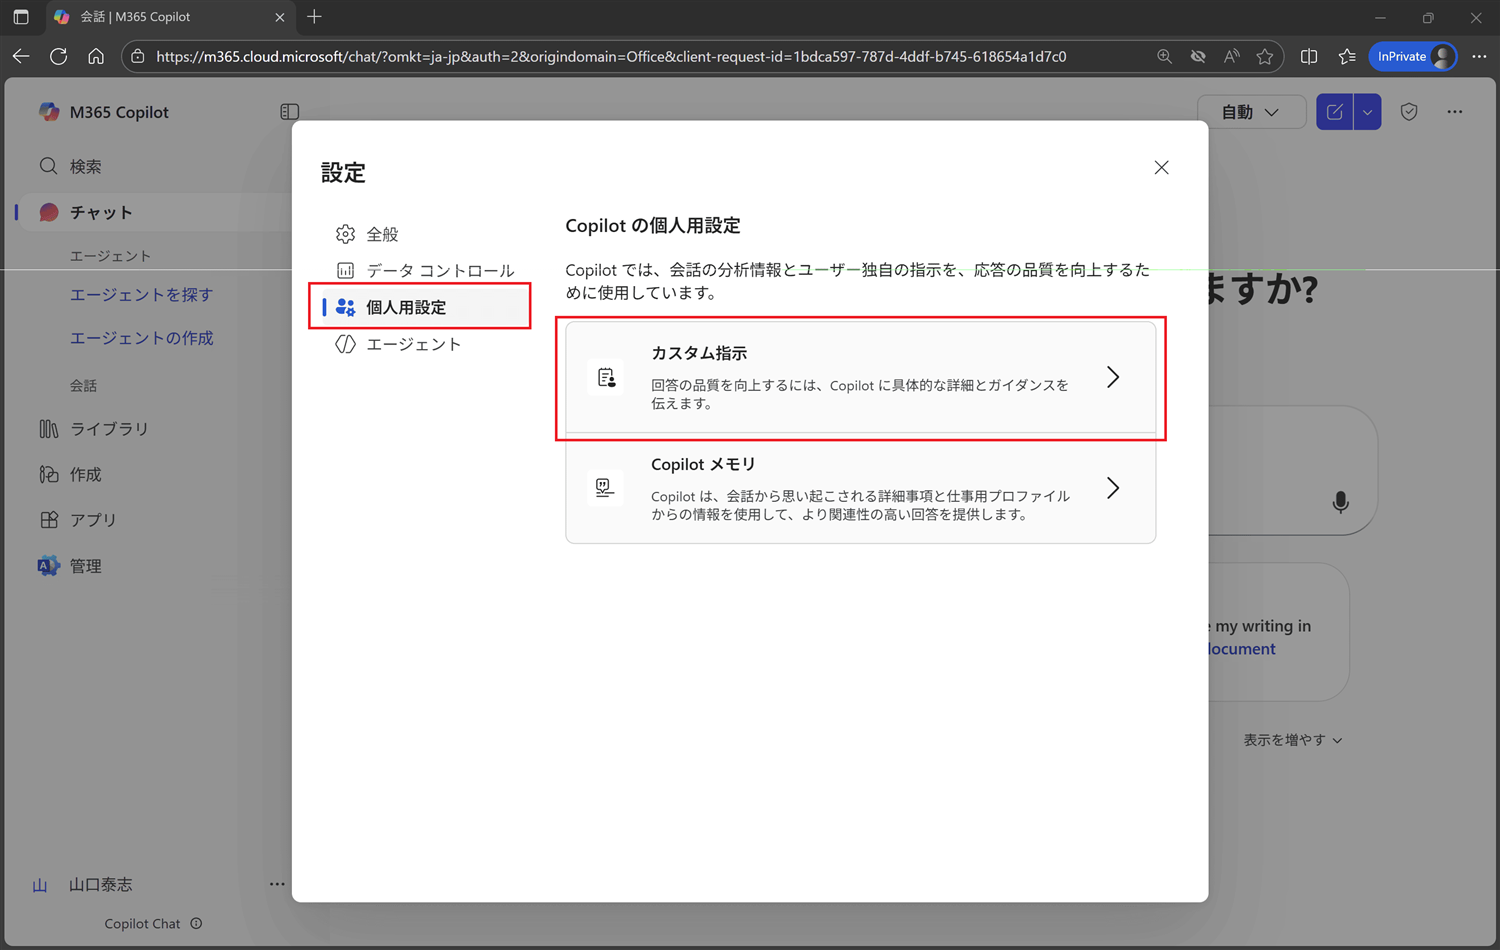
Task: Click エージェントを探す link
Action: click(141, 295)
